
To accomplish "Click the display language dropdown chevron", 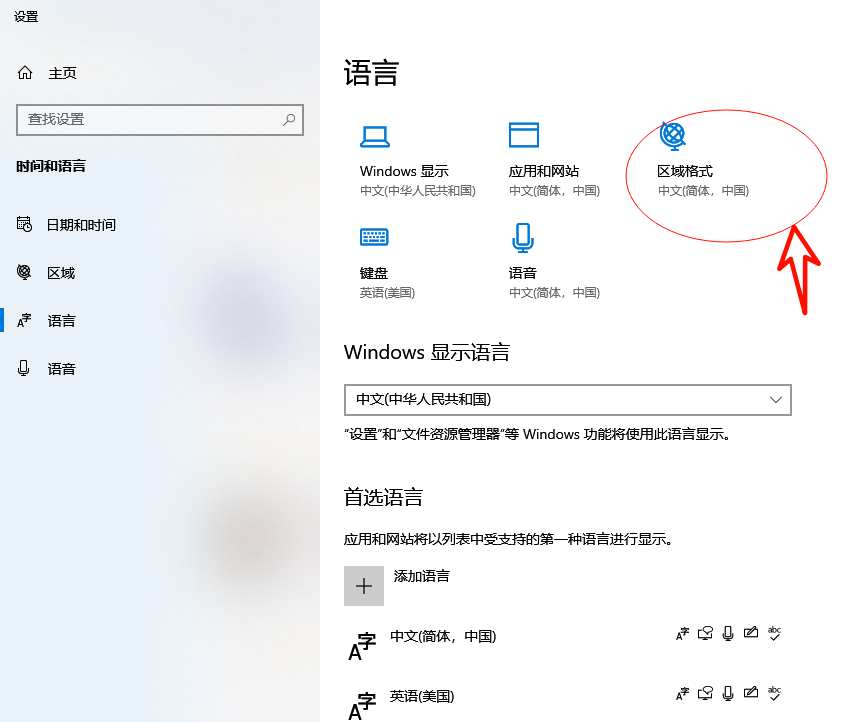I will coord(776,400).
